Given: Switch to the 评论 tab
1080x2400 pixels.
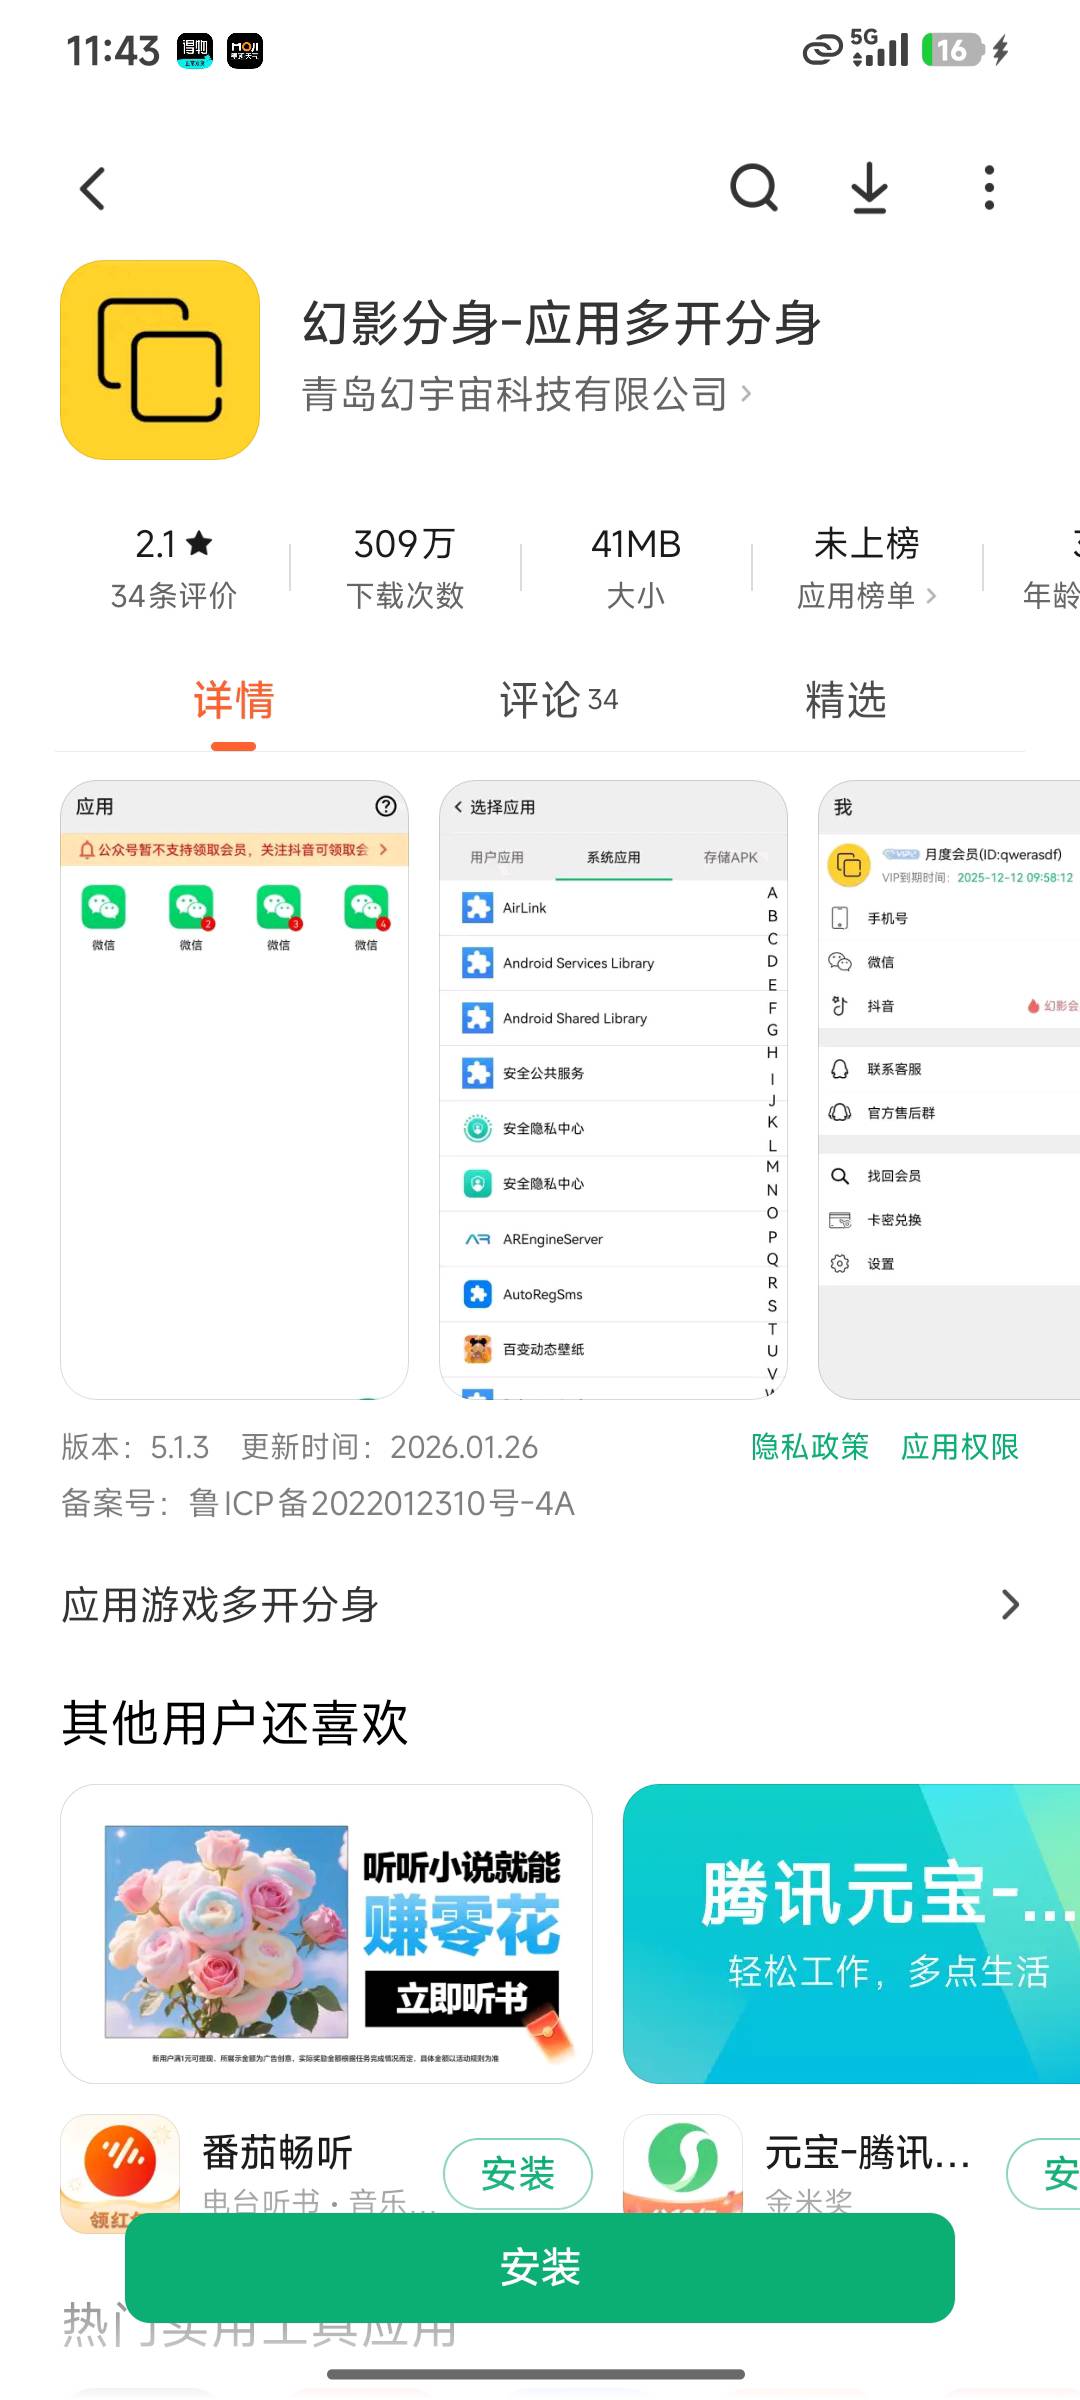Looking at the screenshot, I should [559, 700].
